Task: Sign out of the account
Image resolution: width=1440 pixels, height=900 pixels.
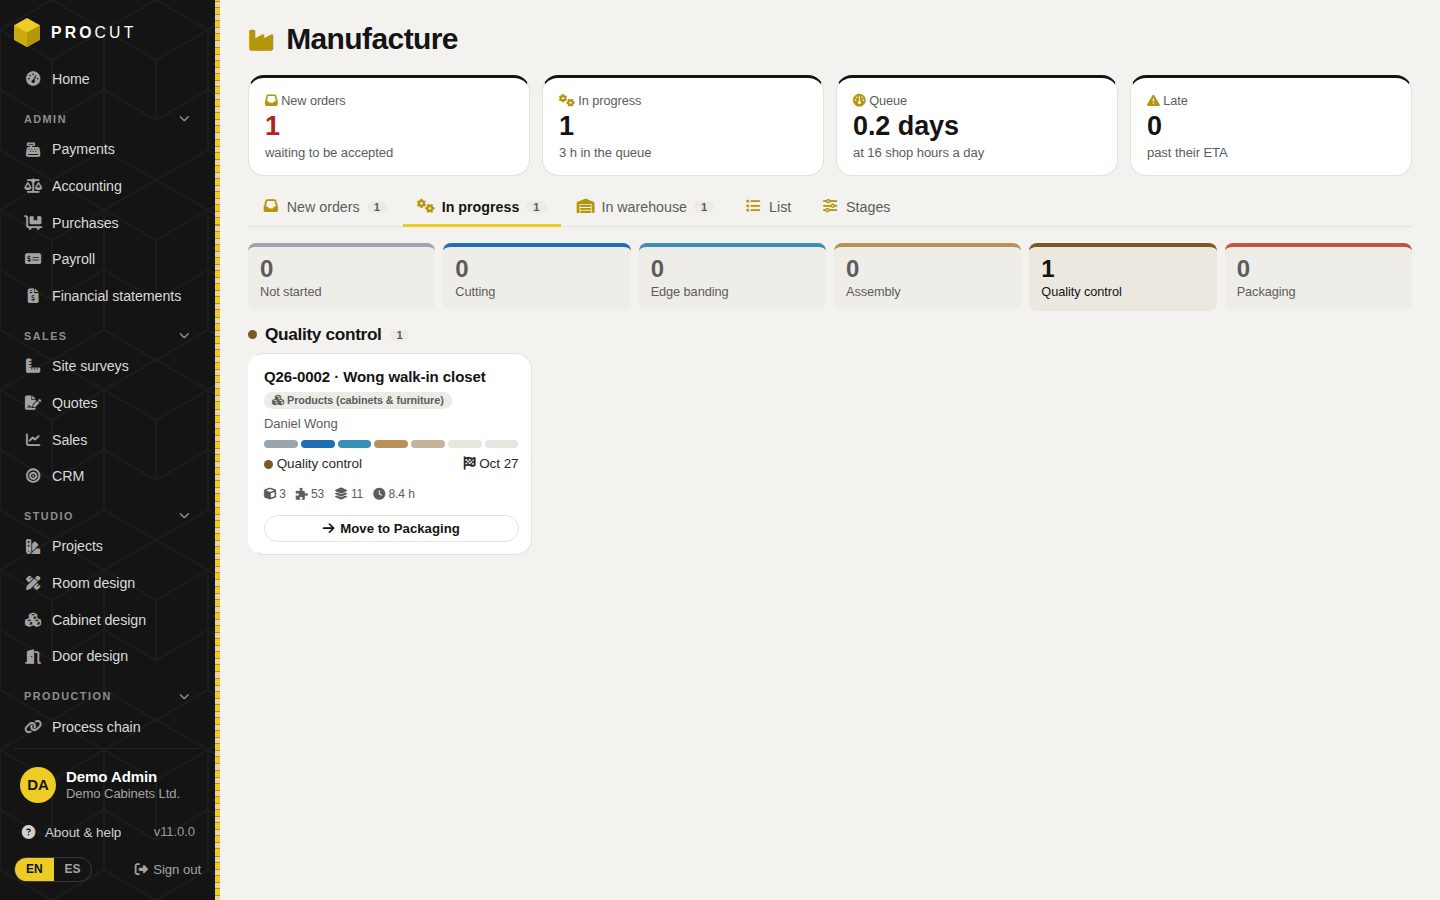Action: coord(168,870)
